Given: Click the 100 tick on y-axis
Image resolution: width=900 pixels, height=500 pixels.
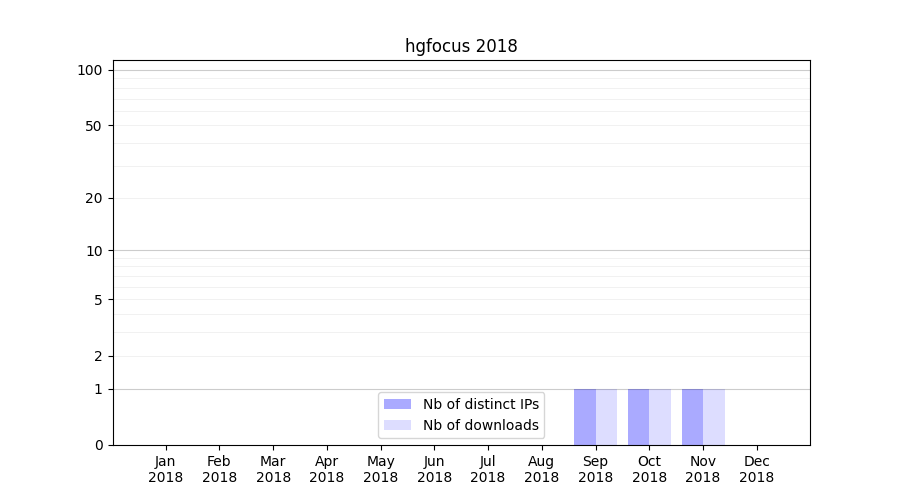Looking at the screenshot, I should pyautogui.click(x=90, y=70).
